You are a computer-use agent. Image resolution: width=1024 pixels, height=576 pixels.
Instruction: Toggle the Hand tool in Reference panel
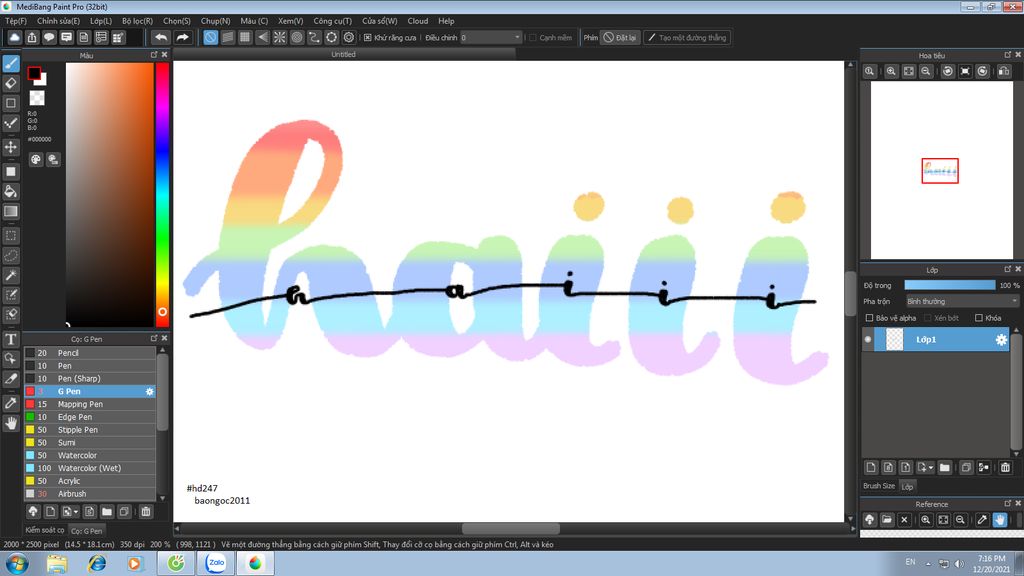(x=1000, y=520)
